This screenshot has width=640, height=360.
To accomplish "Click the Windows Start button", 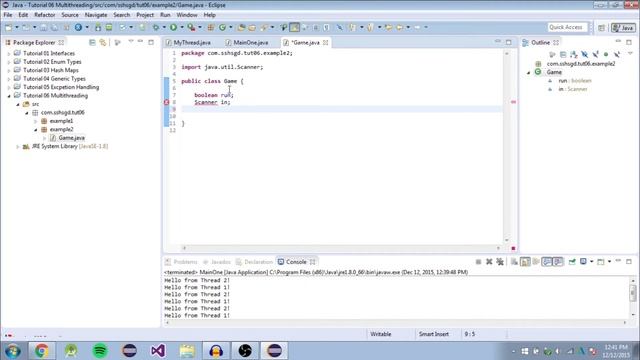I will pyautogui.click(x=12, y=351).
